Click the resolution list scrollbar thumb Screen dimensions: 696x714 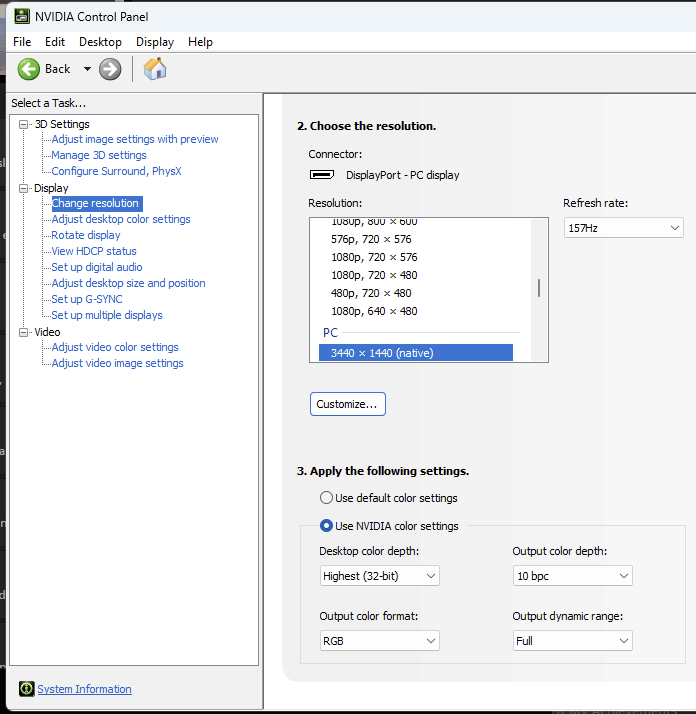click(539, 288)
